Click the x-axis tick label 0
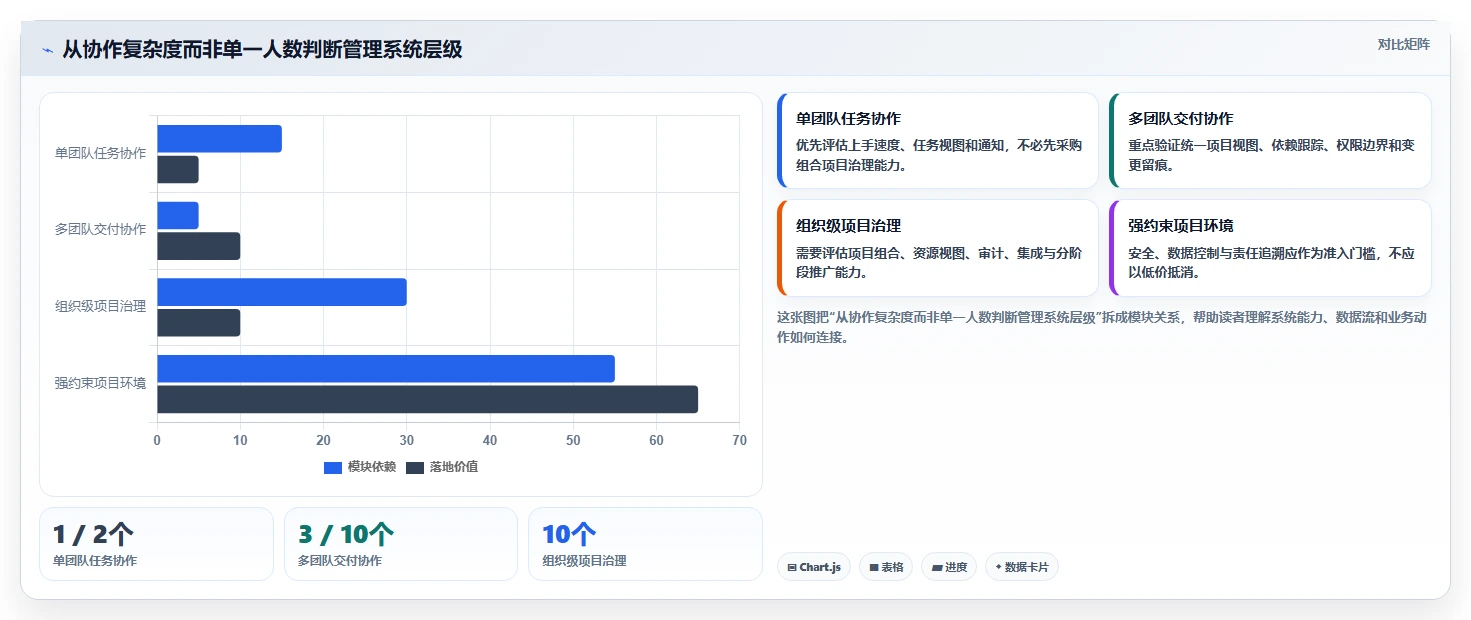Screen dimensions: 1471x620 coord(157,440)
